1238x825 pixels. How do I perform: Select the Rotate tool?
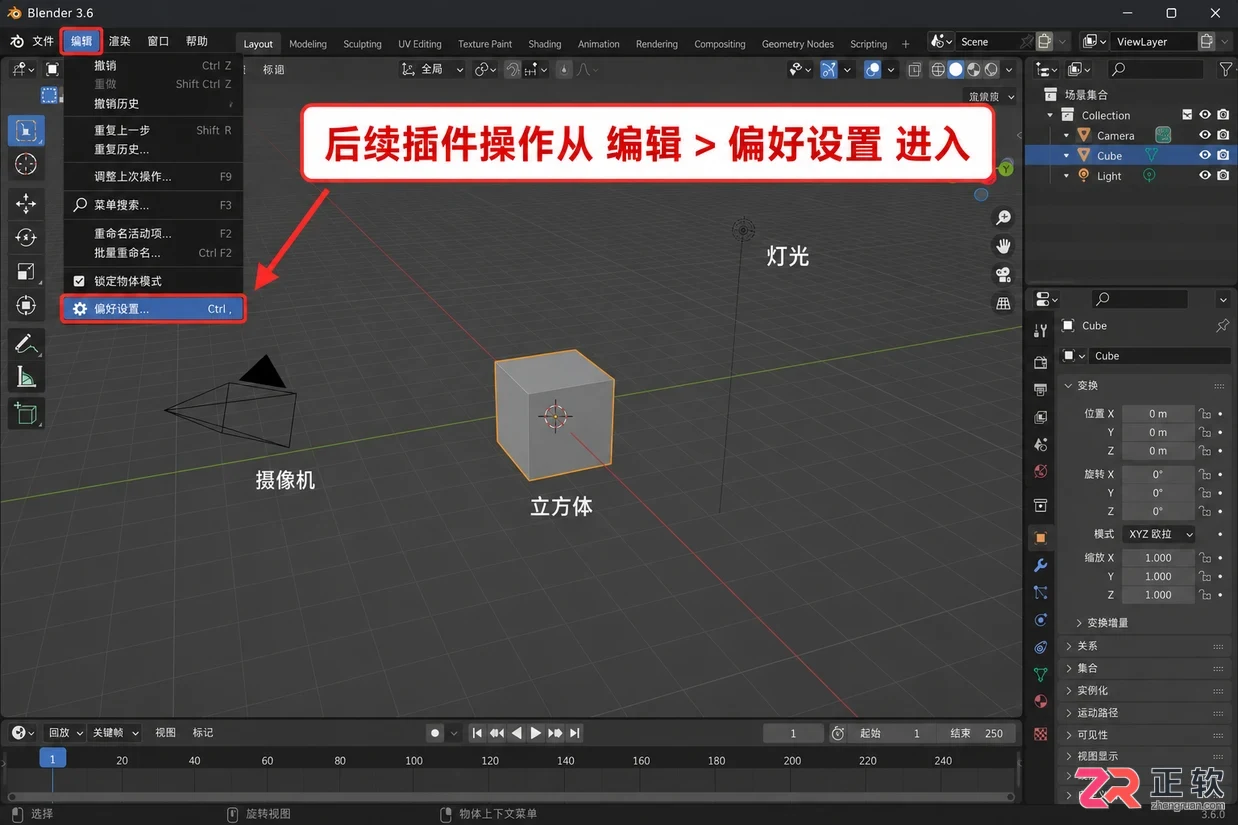[x=26, y=238]
